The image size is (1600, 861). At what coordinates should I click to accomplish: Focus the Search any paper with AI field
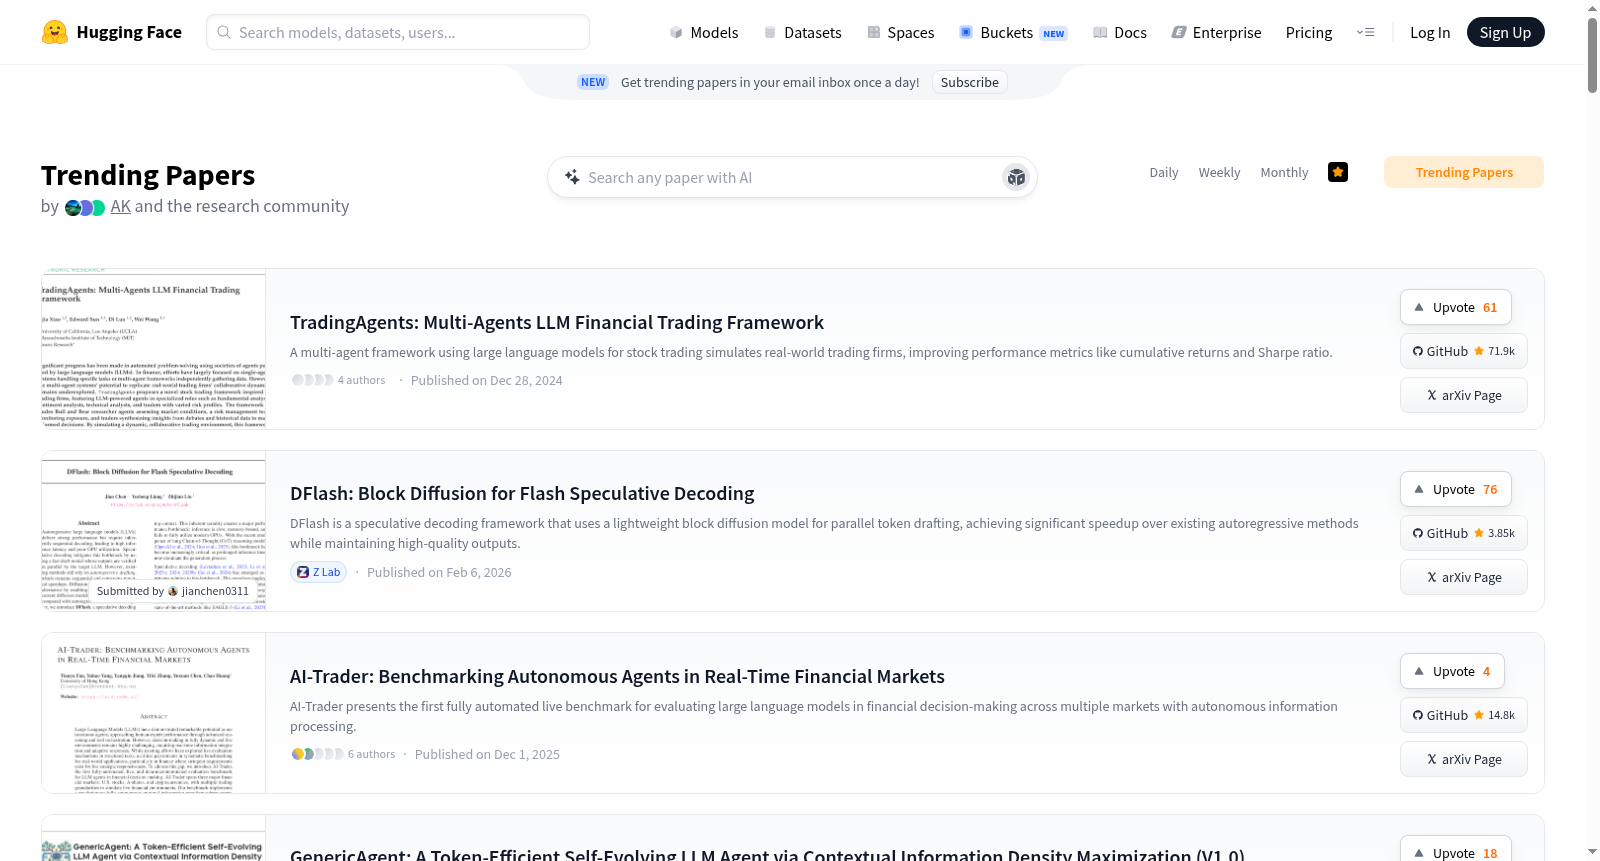pos(792,177)
